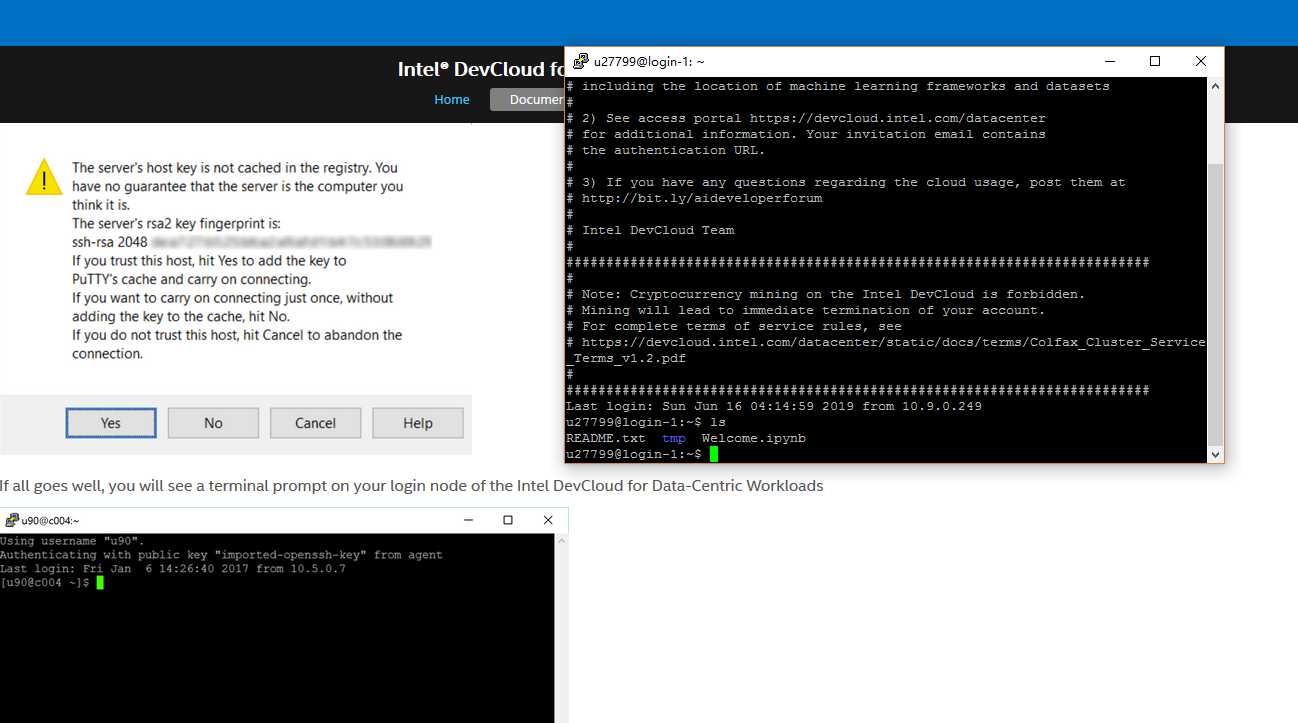This screenshot has height=723, width=1298.
Task: Click README.txt in the ls output
Action: [606, 438]
